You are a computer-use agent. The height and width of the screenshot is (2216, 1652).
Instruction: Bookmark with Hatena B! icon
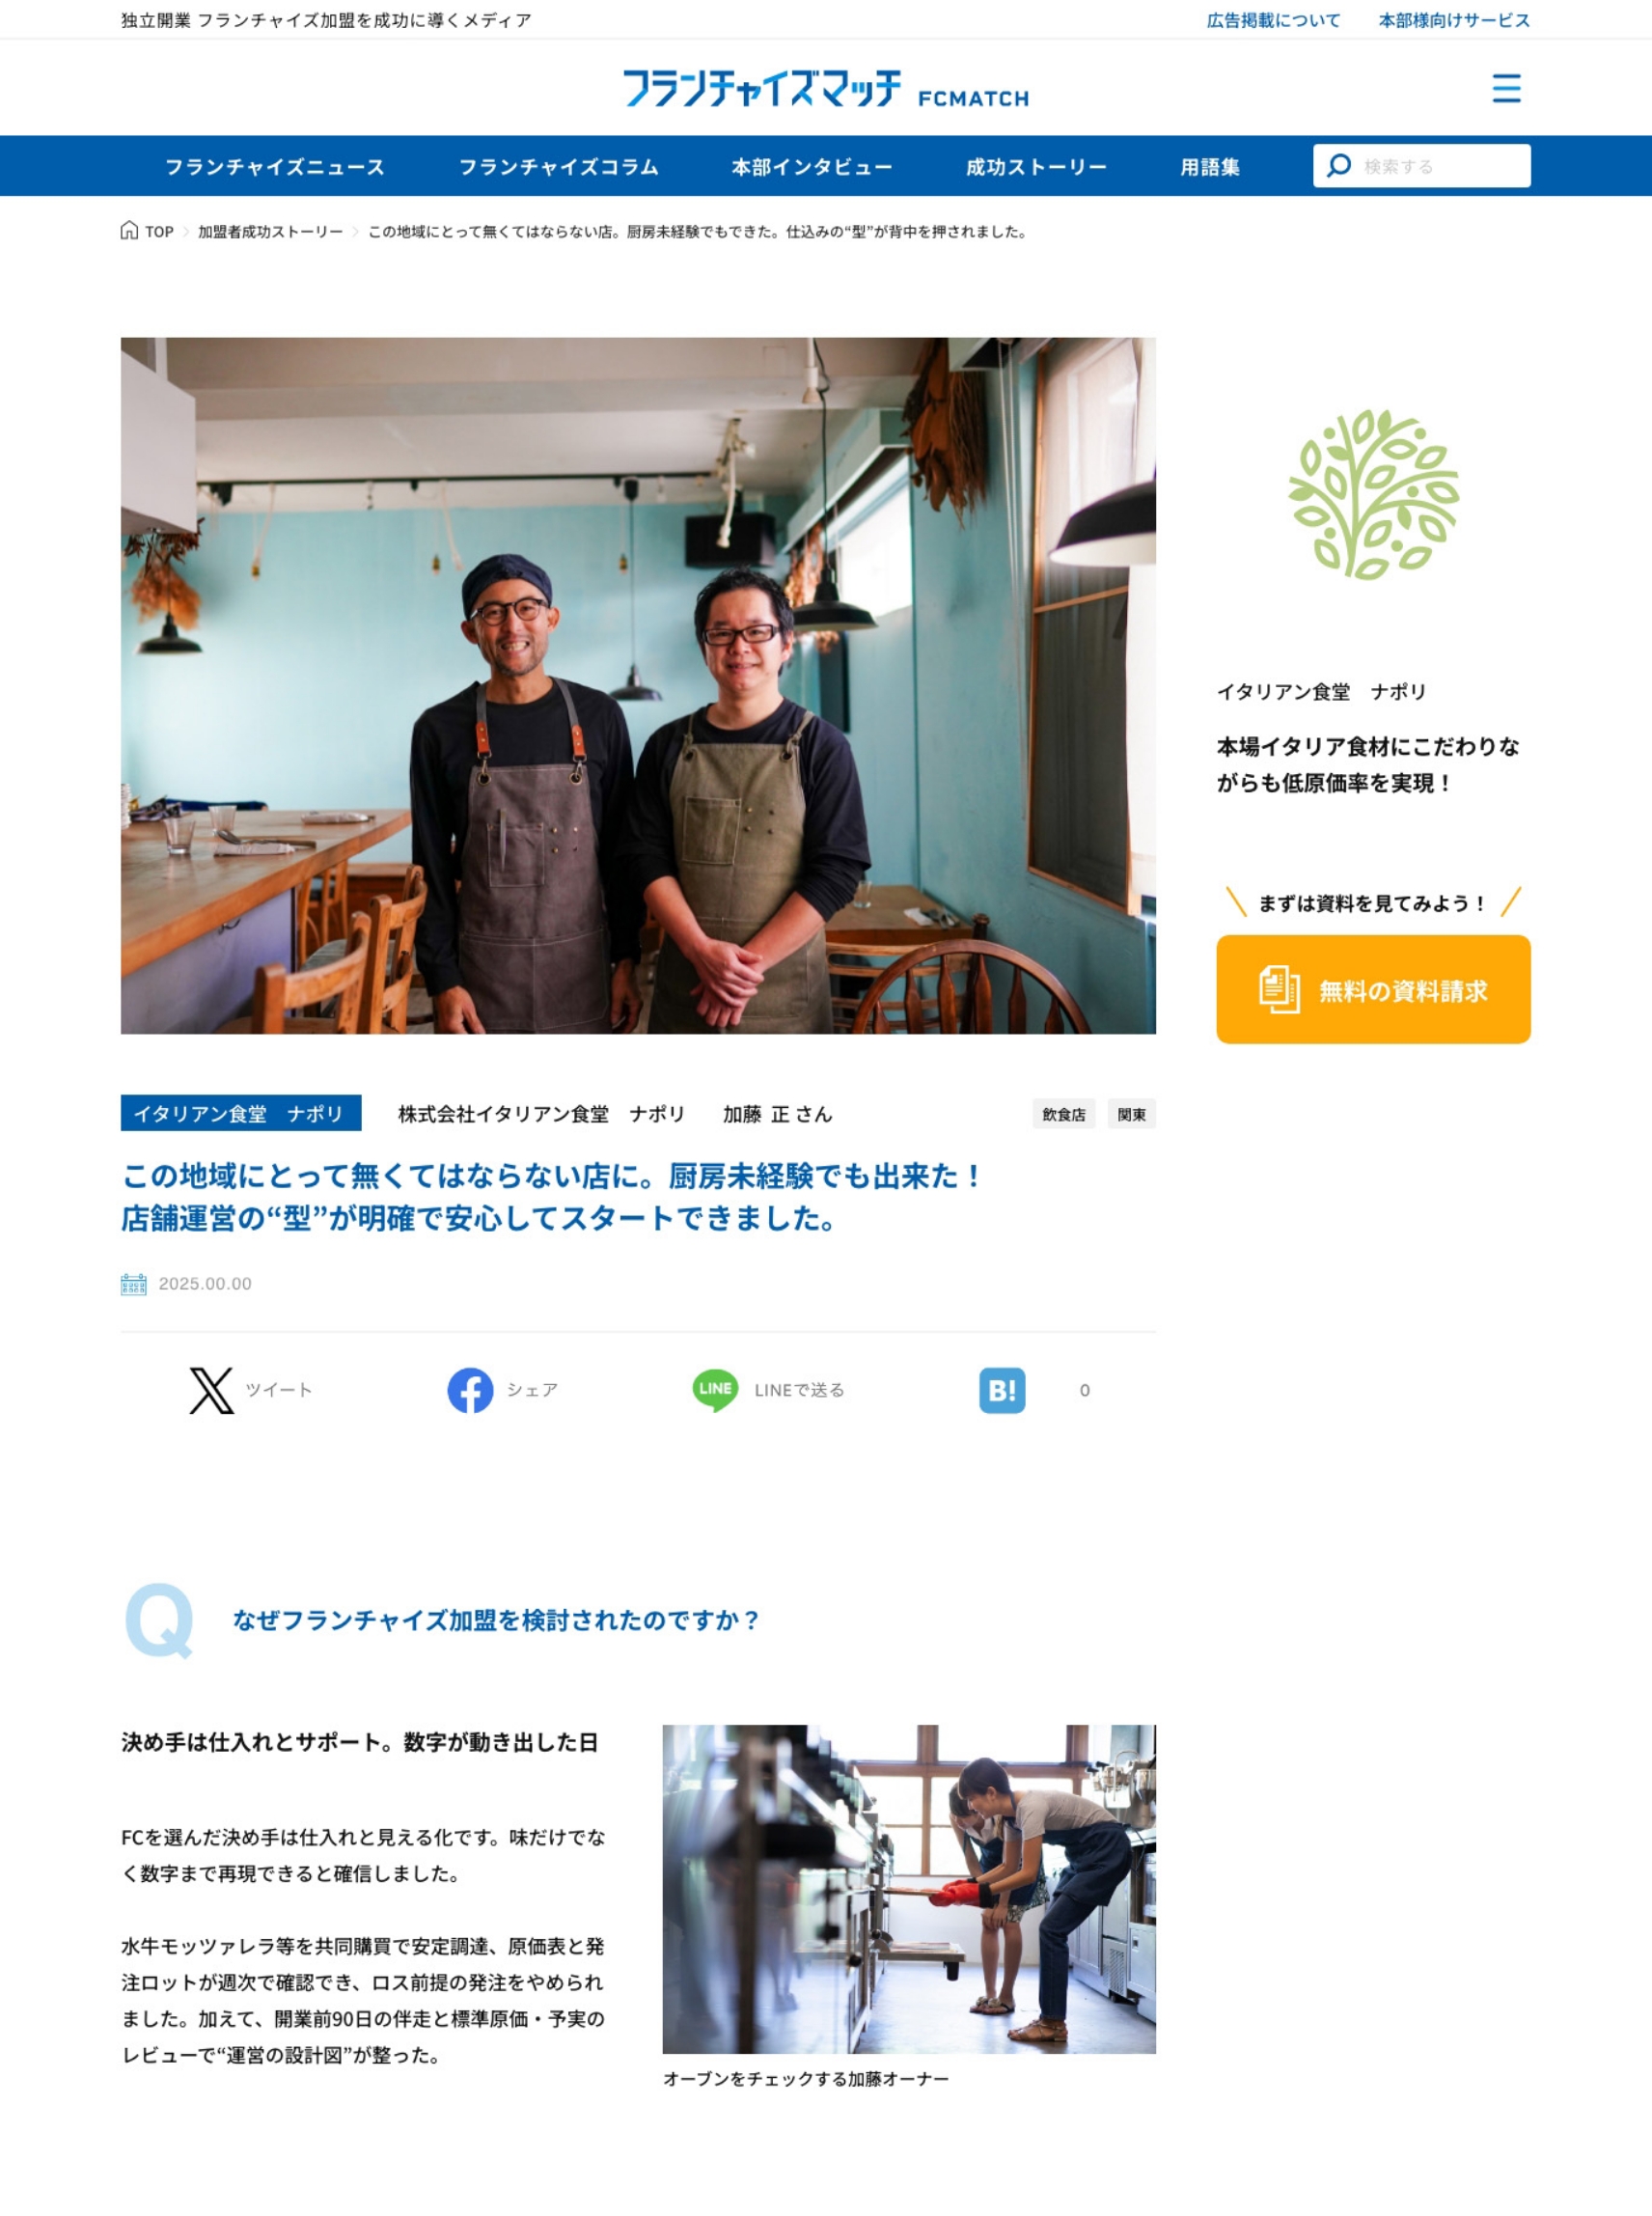click(x=1002, y=1390)
